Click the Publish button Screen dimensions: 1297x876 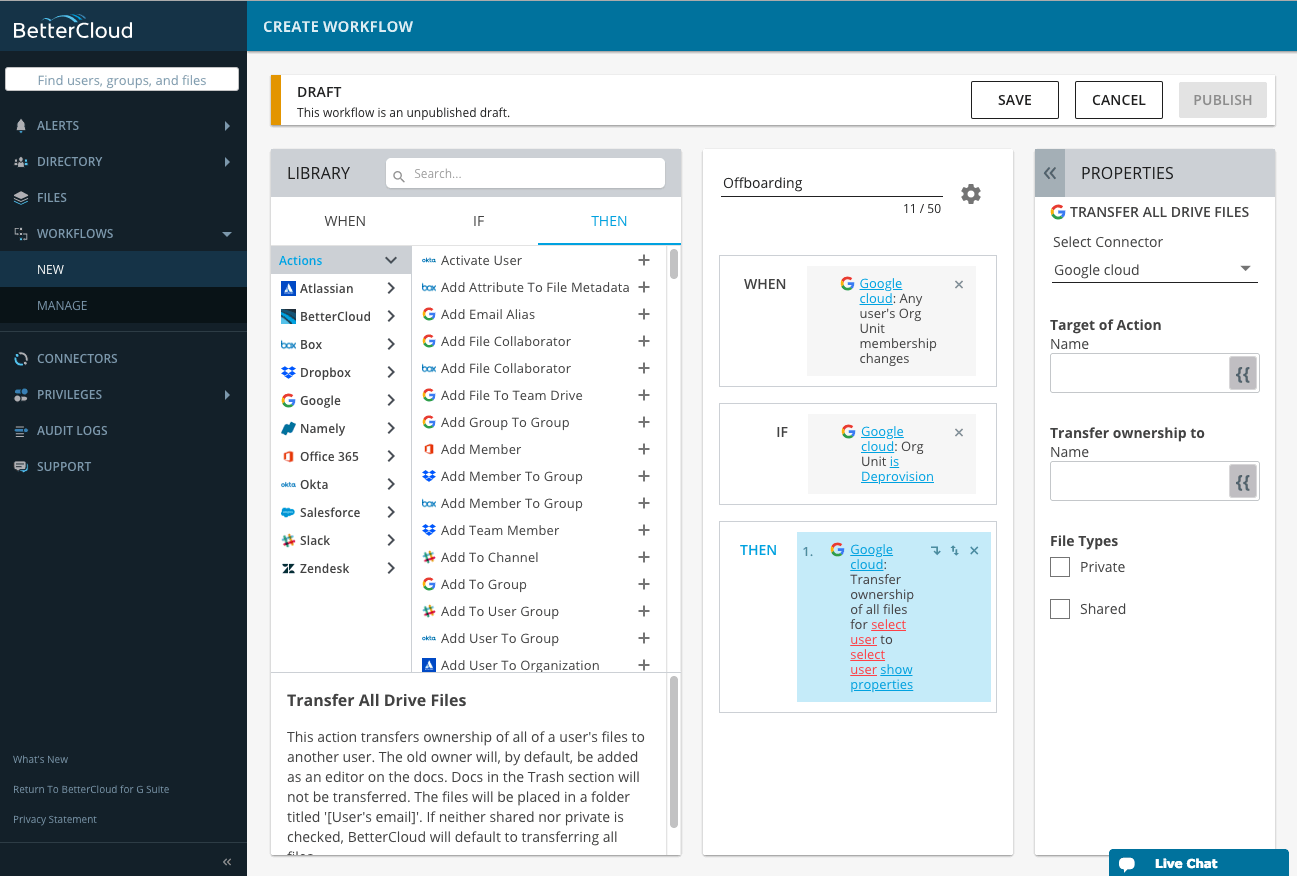[x=1223, y=100]
